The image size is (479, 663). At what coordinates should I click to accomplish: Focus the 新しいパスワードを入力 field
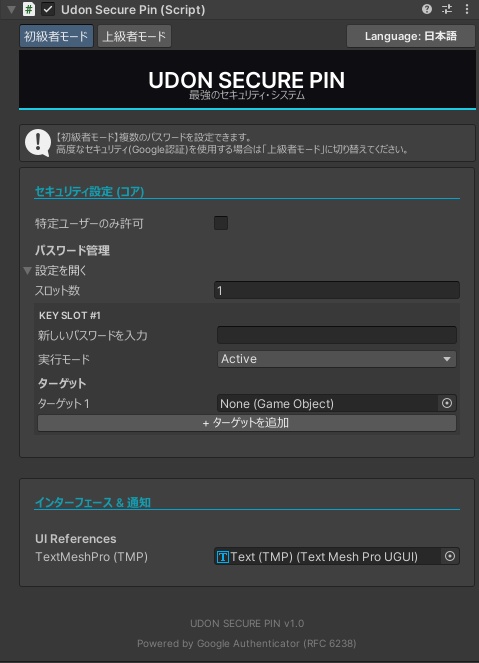[x=337, y=335]
